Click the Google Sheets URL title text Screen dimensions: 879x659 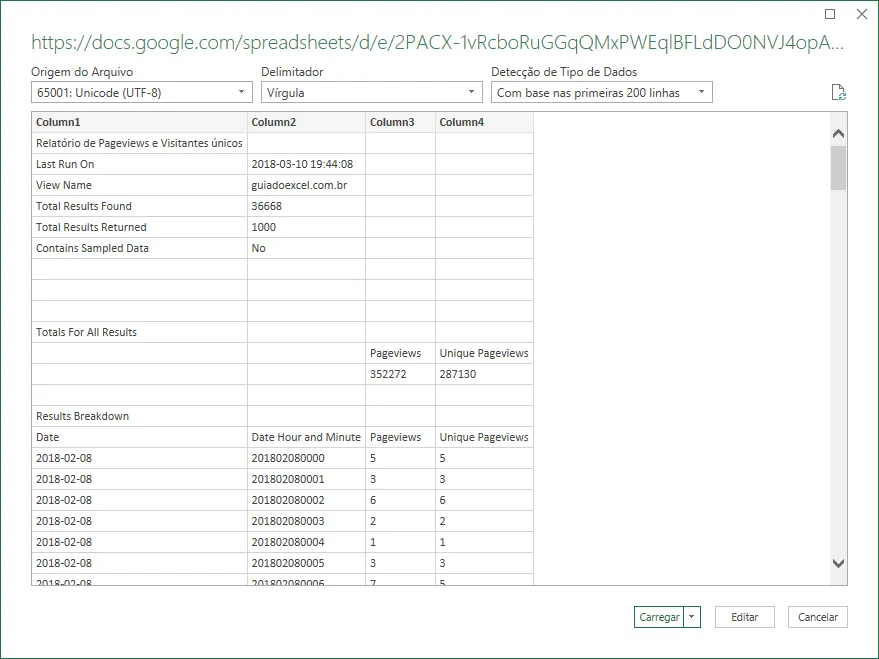(437, 43)
